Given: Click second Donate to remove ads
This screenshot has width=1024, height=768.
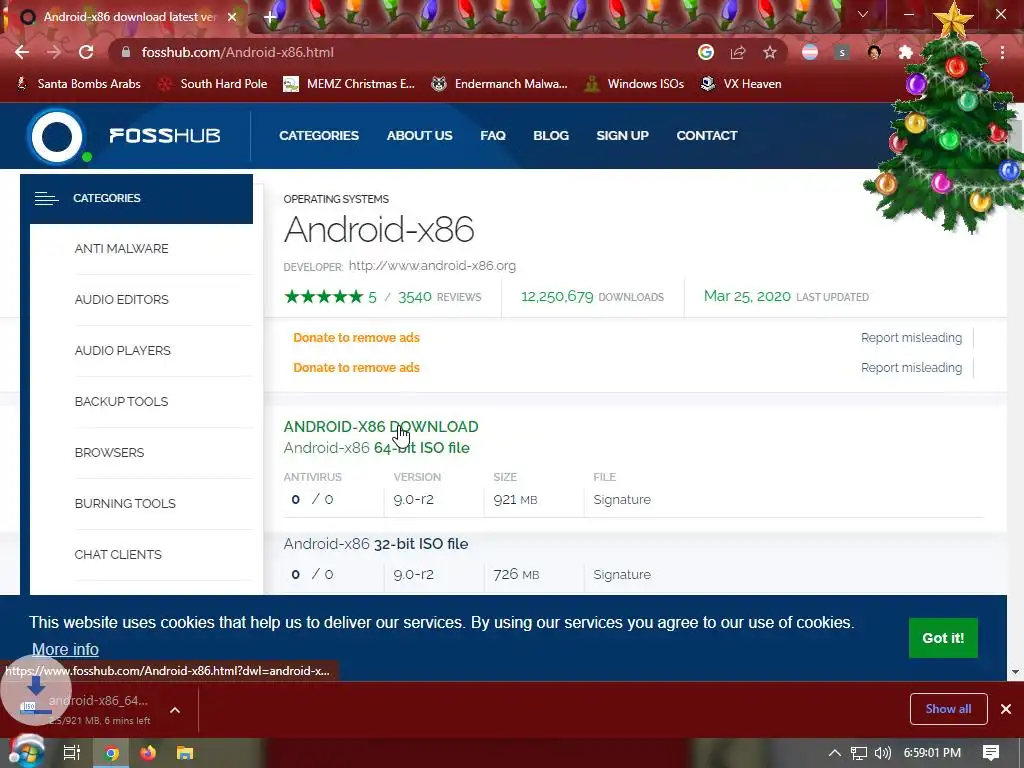Looking at the screenshot, I should pyautogui.click(x=357, y=368).
